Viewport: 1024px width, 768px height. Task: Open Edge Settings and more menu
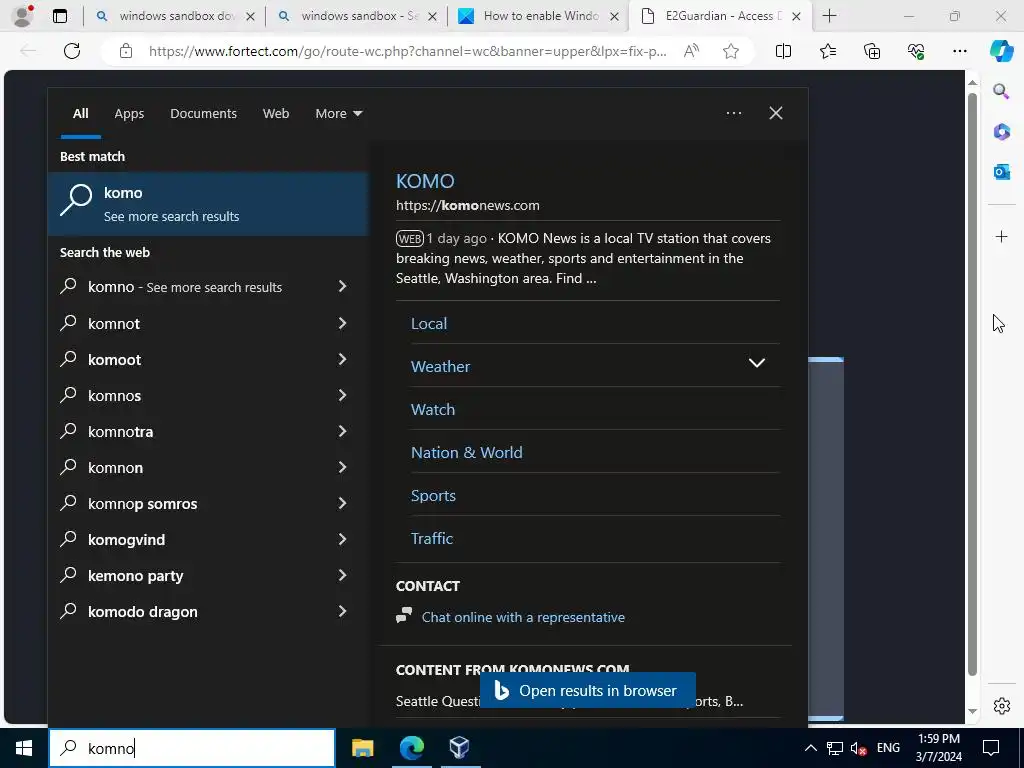(959, 51)
